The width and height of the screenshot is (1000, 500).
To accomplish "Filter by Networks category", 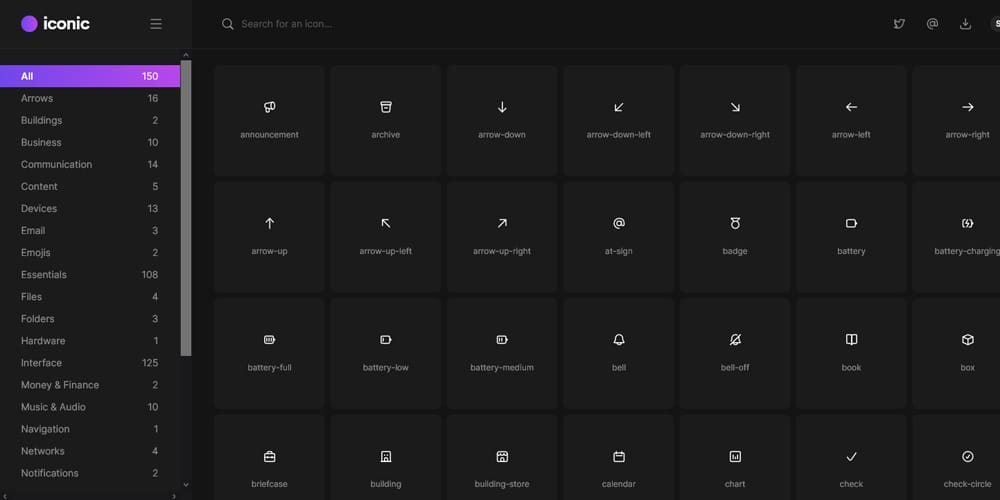I will click(x=90, y=451).
